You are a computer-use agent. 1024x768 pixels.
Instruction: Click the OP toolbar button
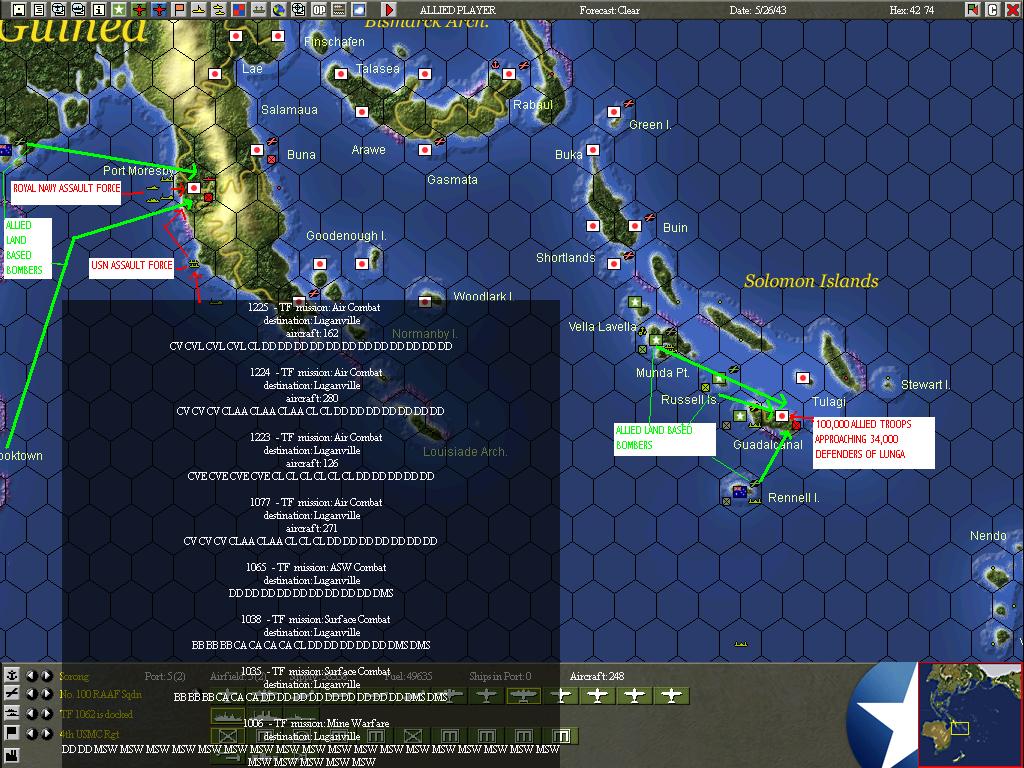pyautogui.click(x=319, y=10)
